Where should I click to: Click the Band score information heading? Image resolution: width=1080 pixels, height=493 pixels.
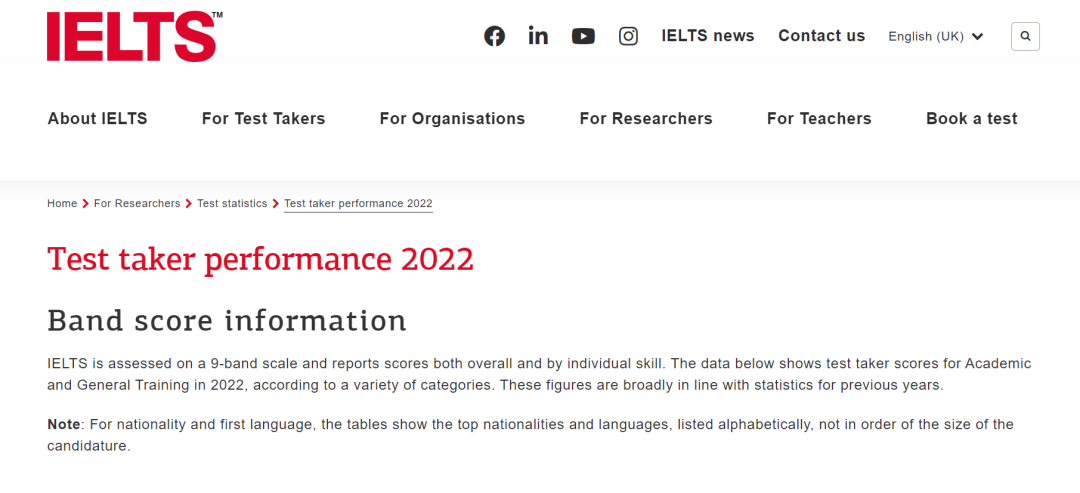pos(227,321)
